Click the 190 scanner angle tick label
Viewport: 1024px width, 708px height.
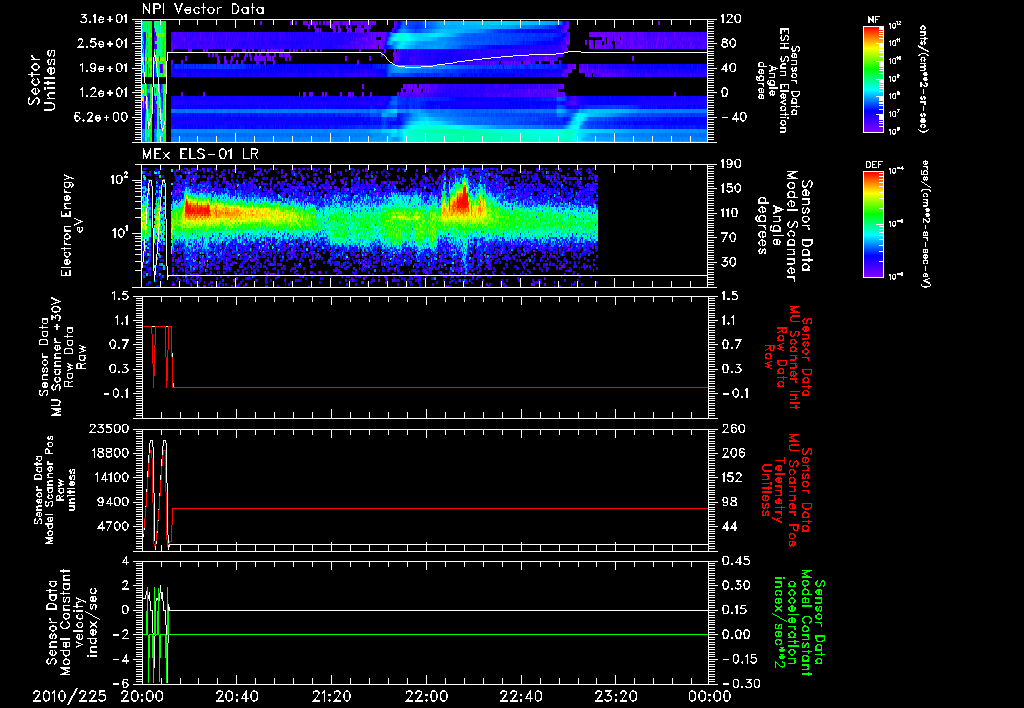(x=731, y=164)
